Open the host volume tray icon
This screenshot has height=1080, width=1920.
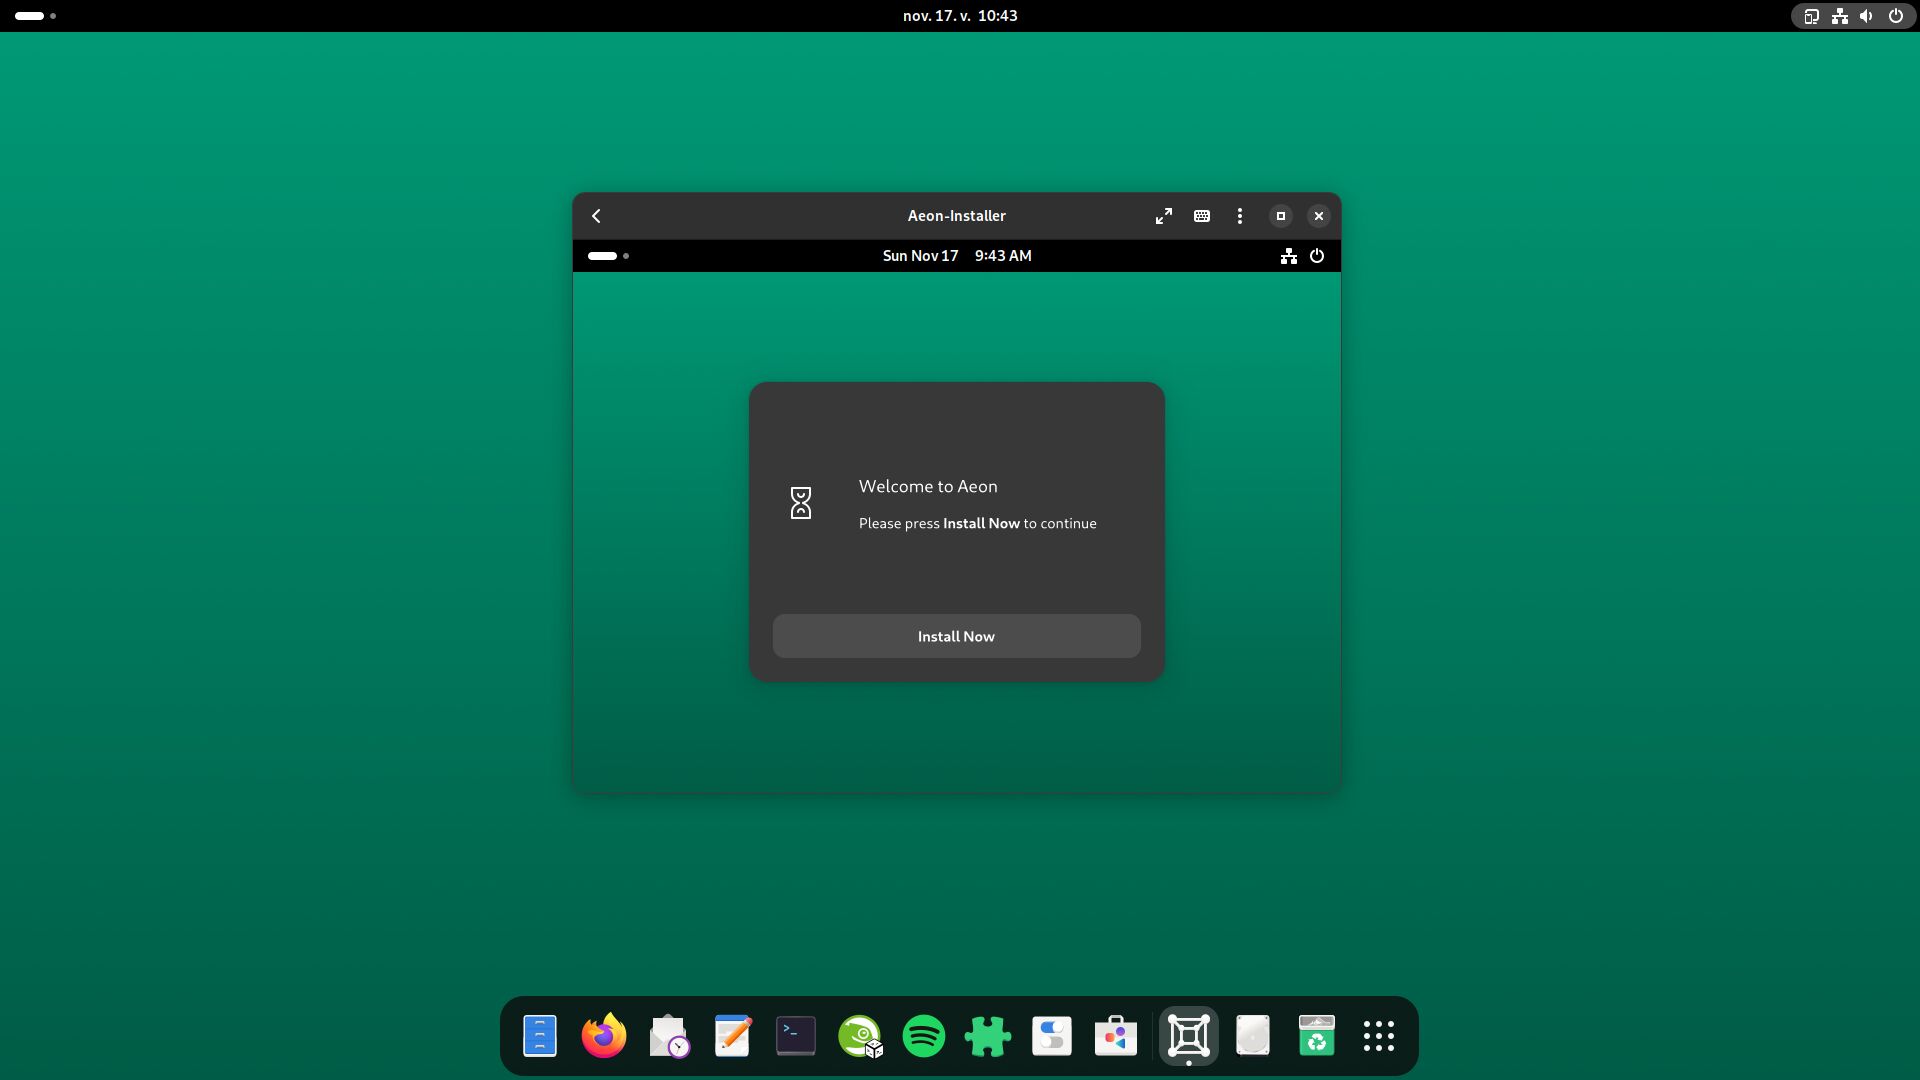point(1866,16)
